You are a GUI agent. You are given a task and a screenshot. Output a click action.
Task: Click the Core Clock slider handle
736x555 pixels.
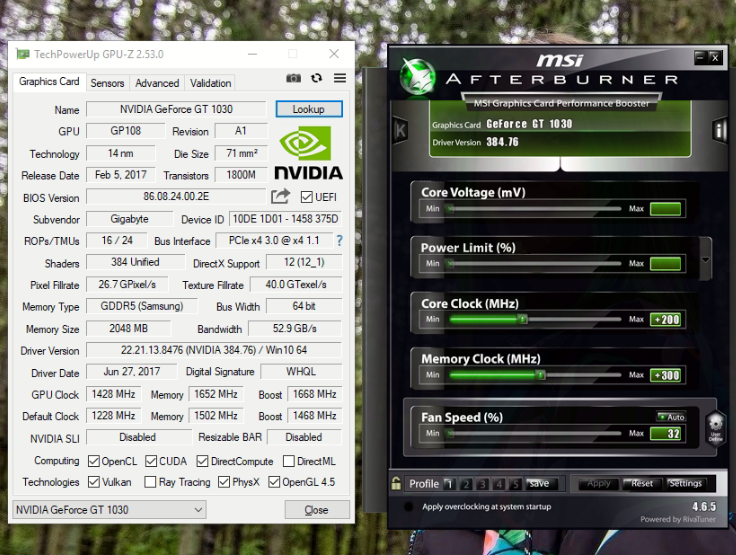click(x=523, y=319)
